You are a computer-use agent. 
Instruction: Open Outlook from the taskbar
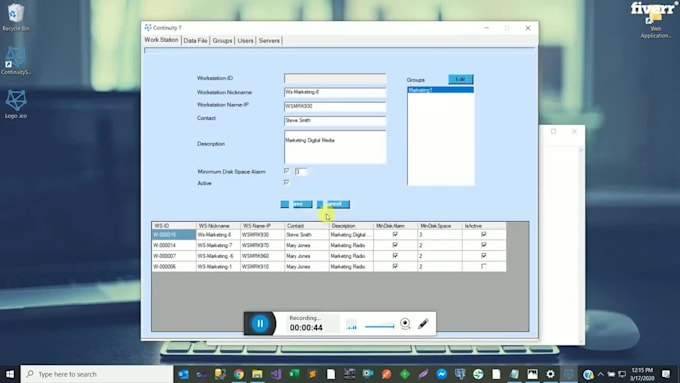click(x=183, y=374)
